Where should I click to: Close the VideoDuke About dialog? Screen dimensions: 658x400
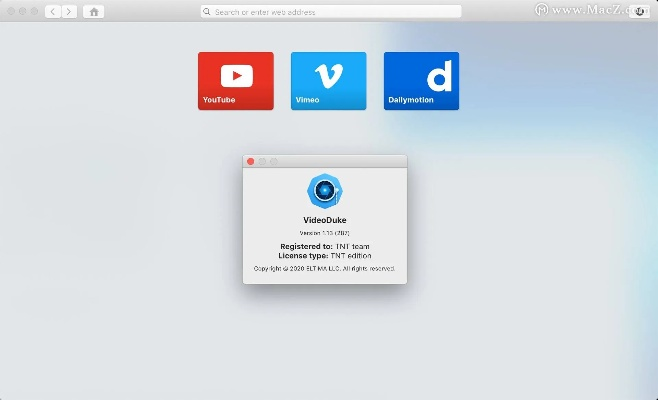250,161
